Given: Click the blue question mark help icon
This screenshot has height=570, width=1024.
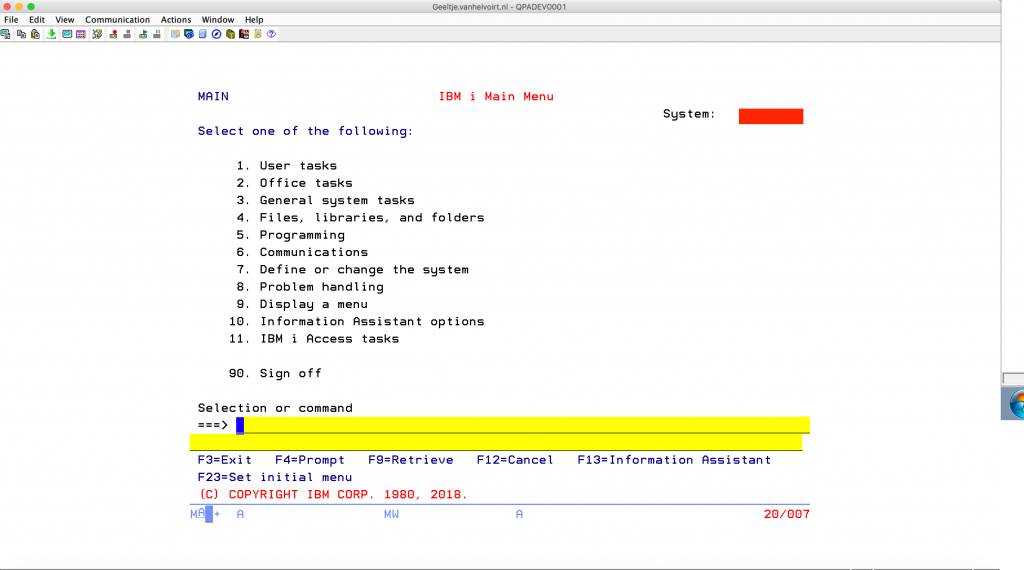Looking at the screenshot, I should pyautogui.click(x=271, y=34).
